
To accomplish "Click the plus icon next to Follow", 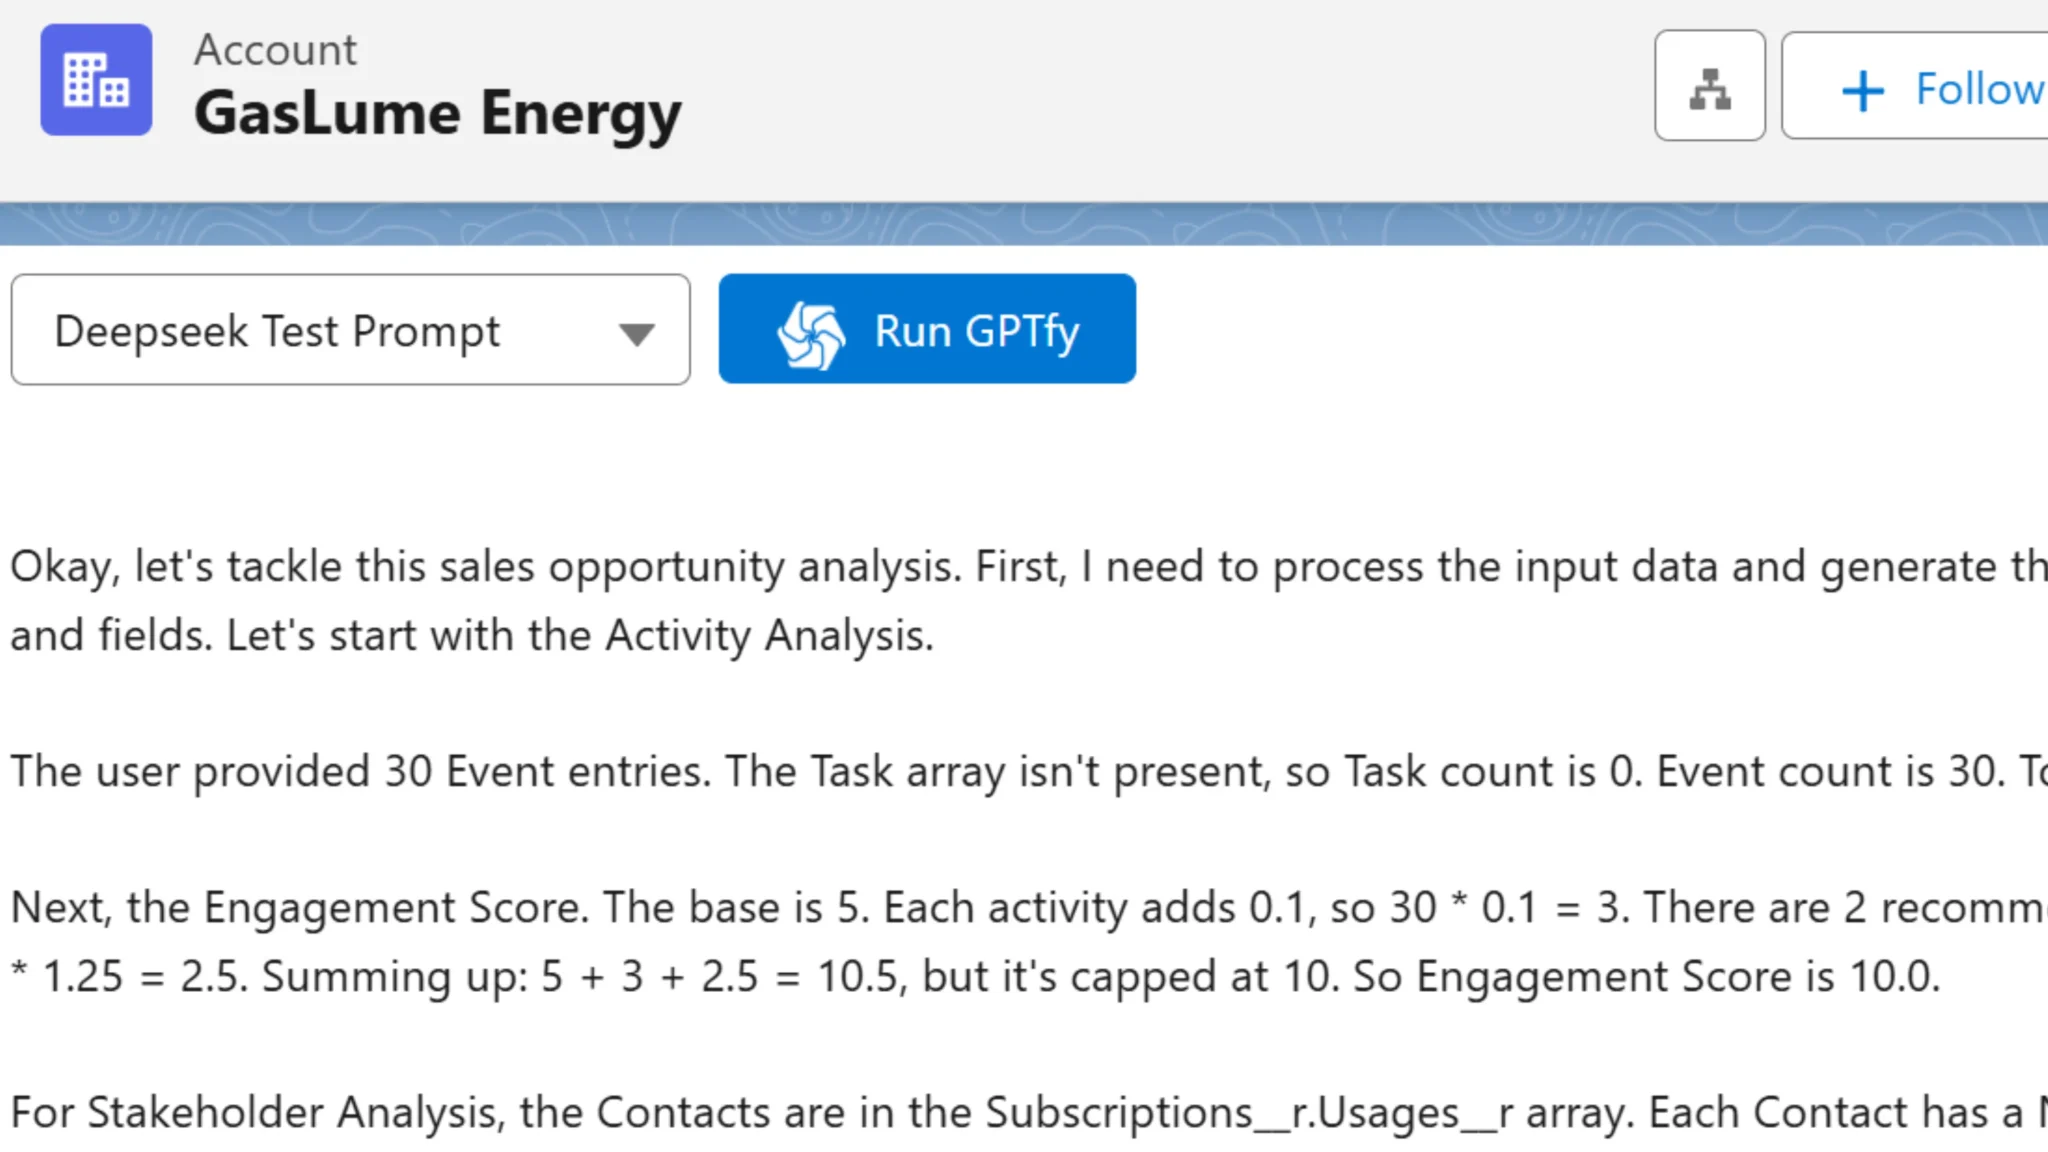I will coord(1861,89).
